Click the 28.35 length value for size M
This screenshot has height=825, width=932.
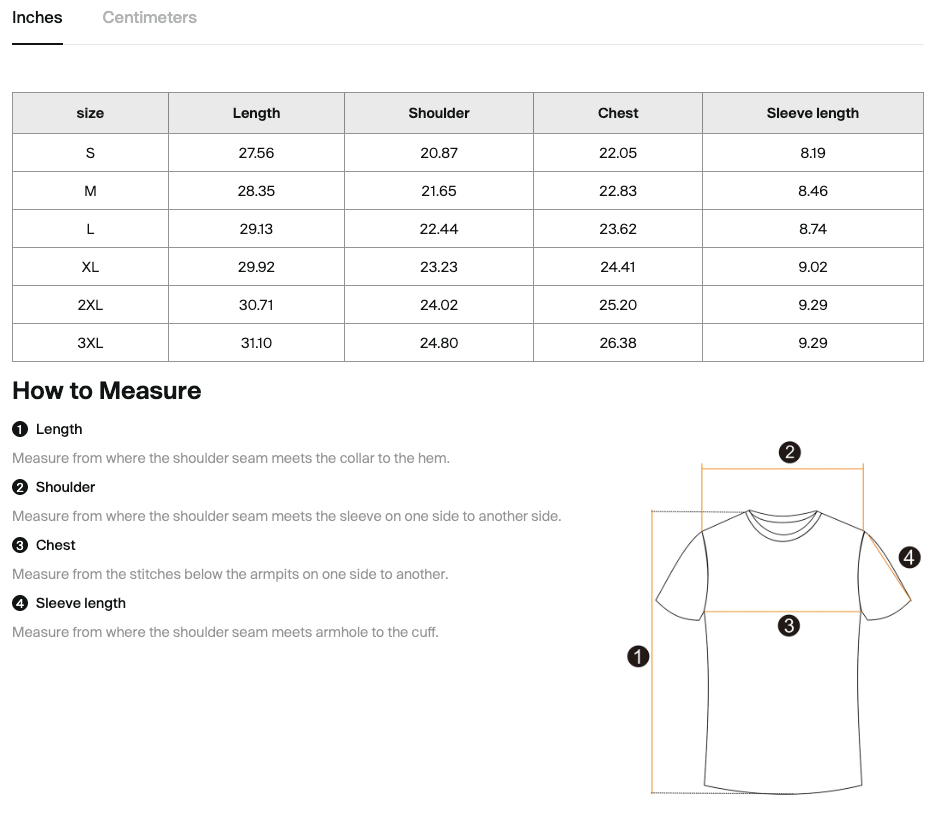point(256,191)
